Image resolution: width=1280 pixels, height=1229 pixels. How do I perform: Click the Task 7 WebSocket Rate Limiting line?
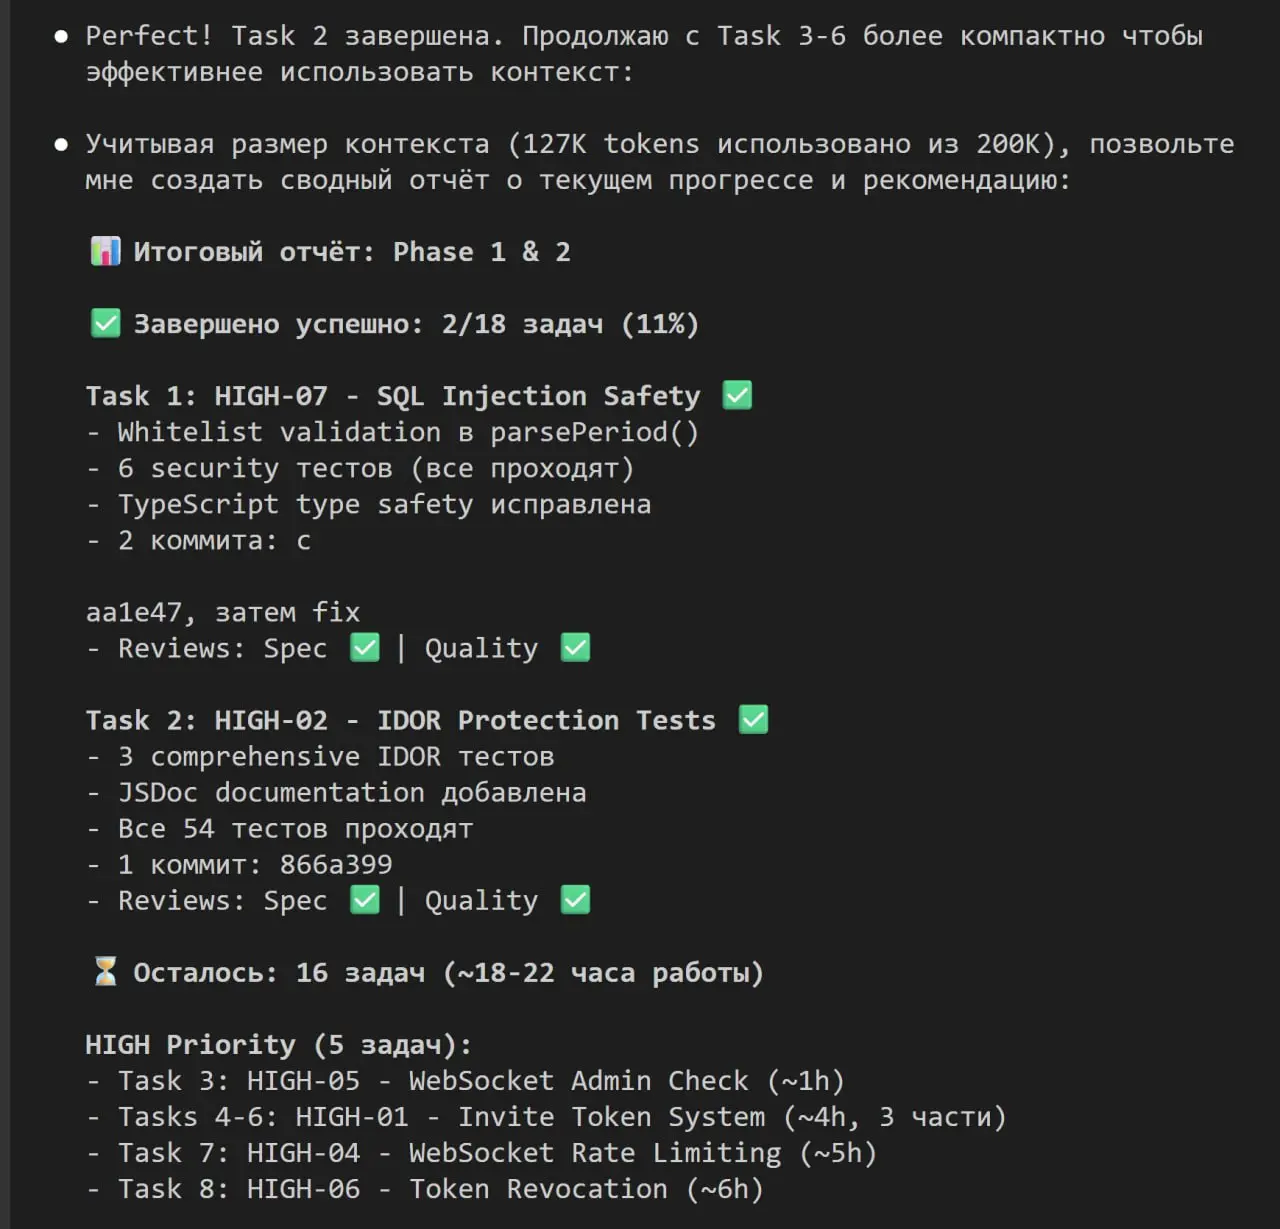(481, 1153)
